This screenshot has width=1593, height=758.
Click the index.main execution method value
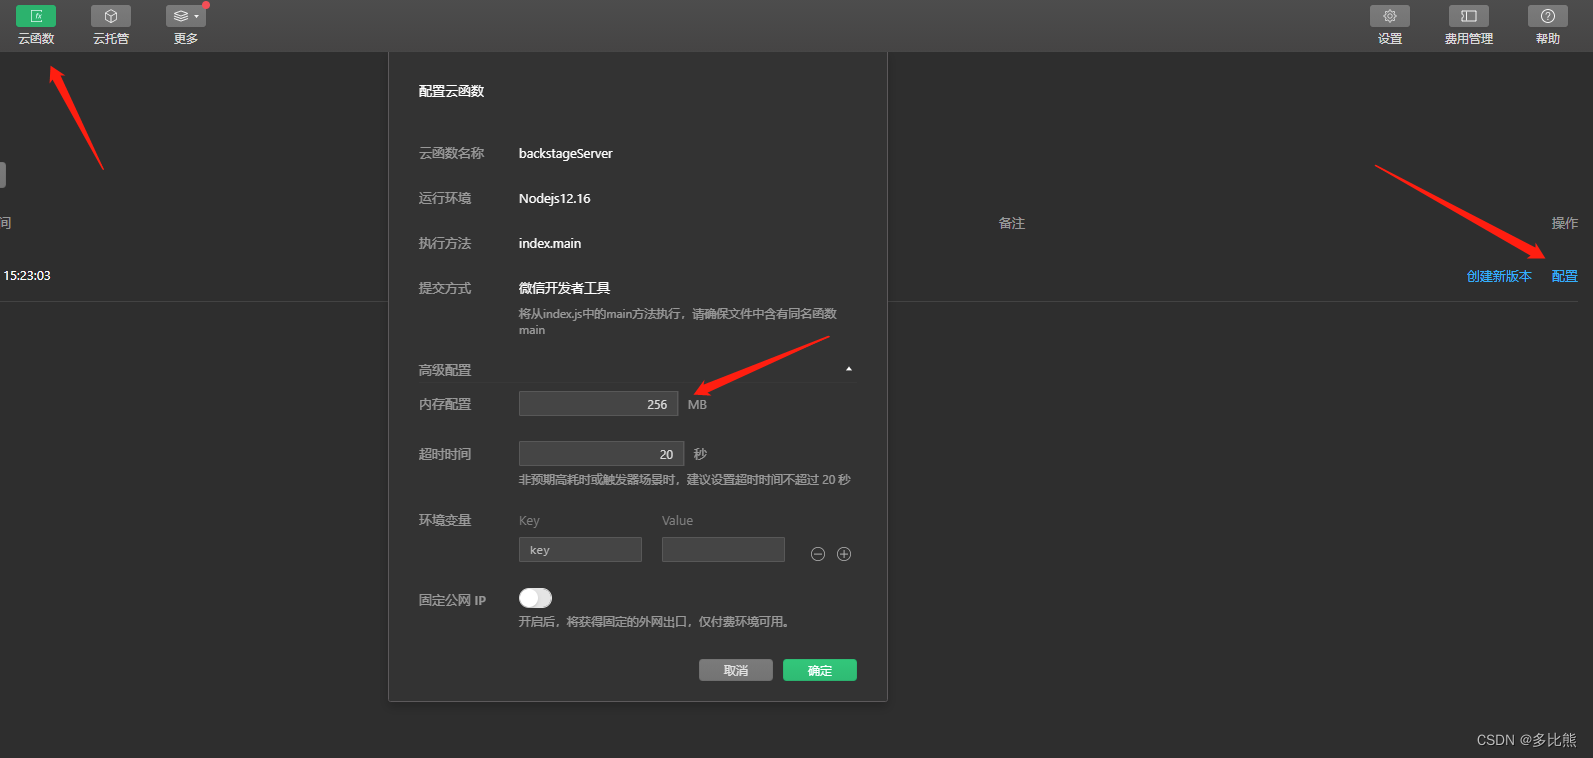(549, 243)
